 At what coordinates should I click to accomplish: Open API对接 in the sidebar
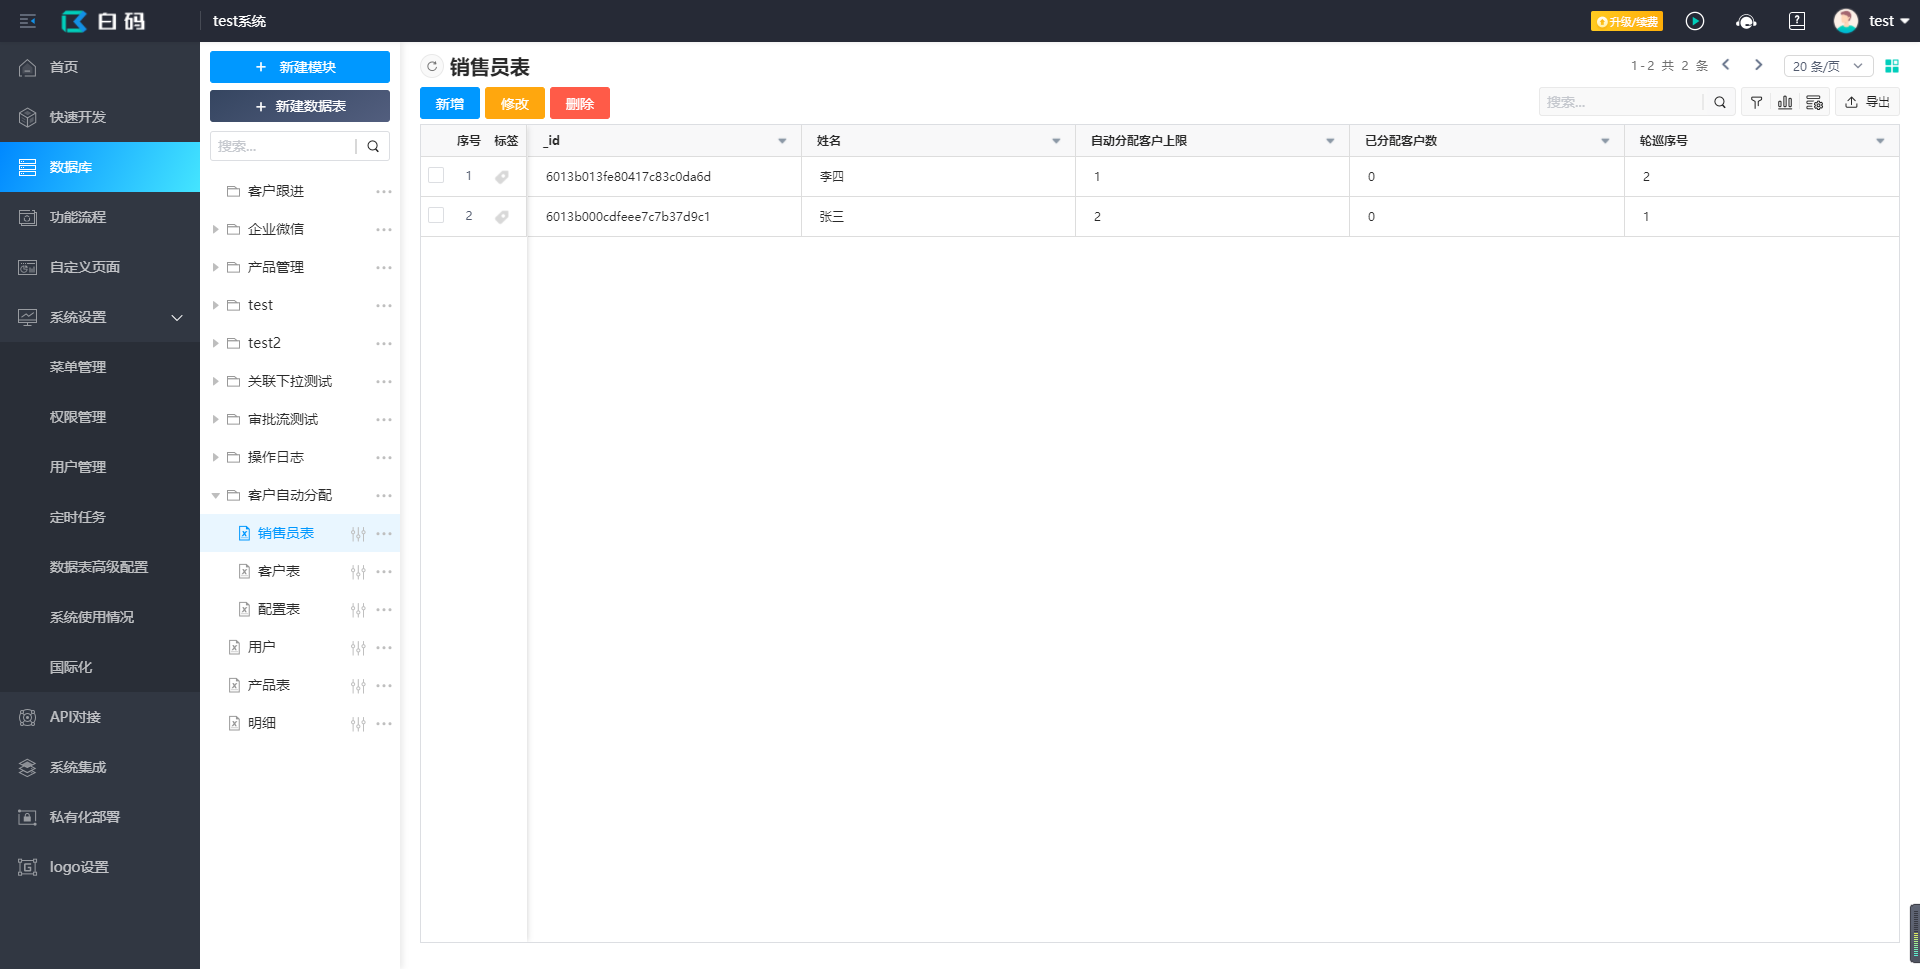tap(100, 717)
